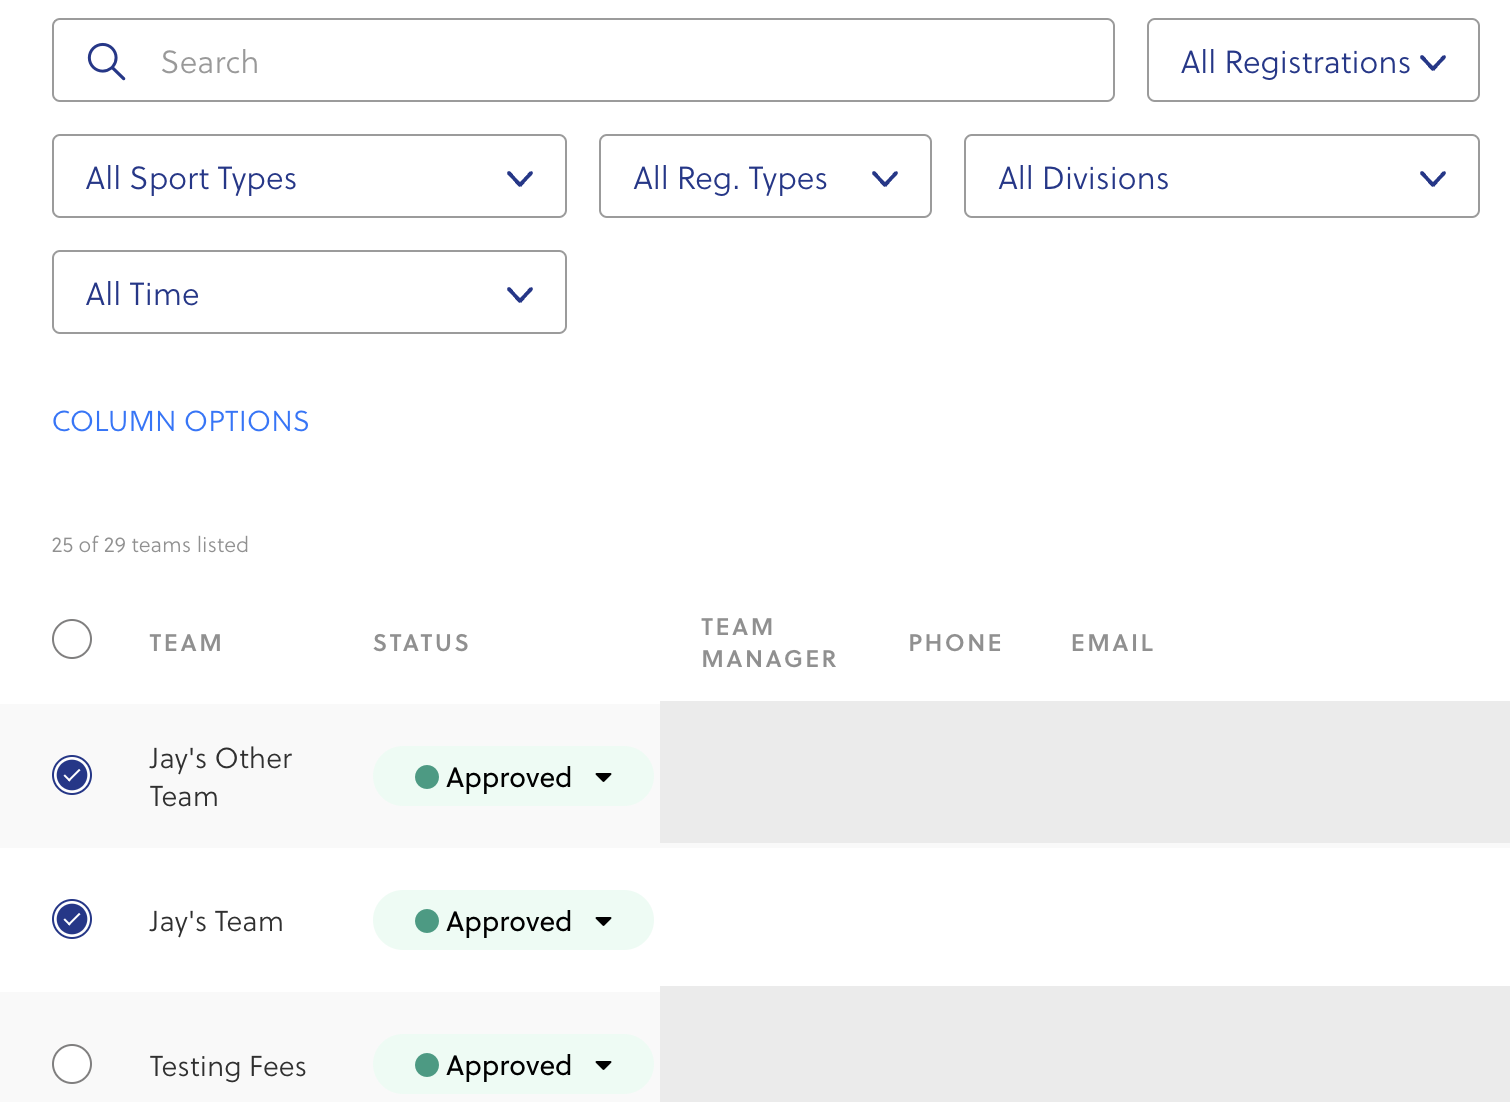Click the chevron icon in All Time
Image resolution: width=1510 pixels, height=1102 pixels.
[x=520, y=295]
